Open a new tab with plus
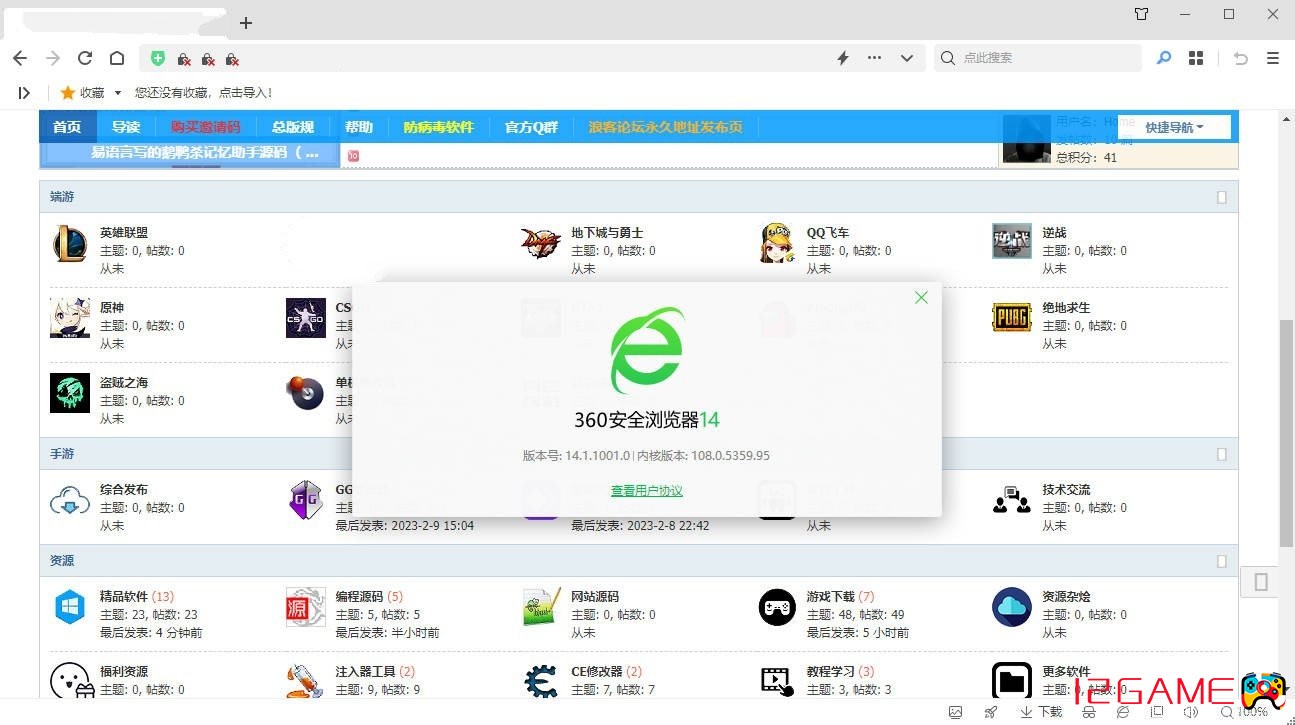 246,22
